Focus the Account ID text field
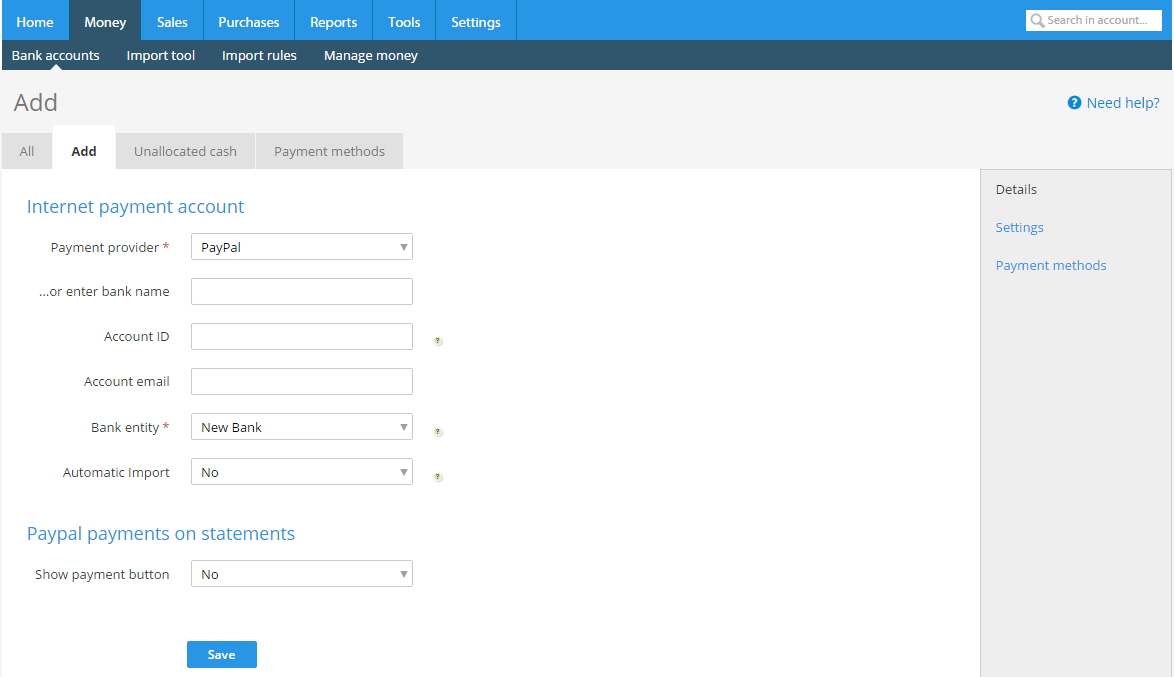The image size is (1174, 677). pos(301,337)
